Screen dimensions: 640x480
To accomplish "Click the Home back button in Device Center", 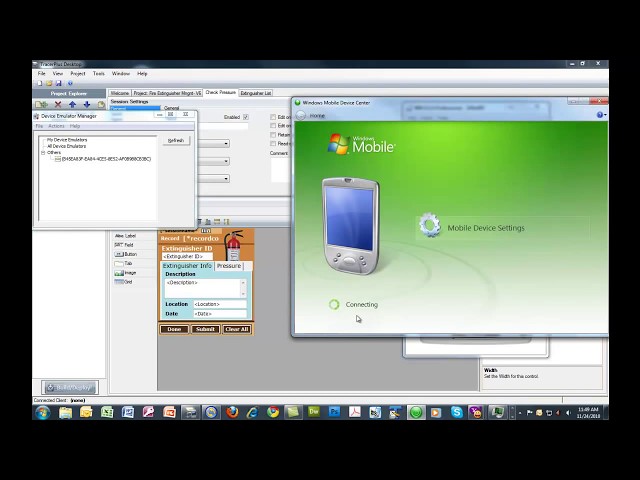I will tap(301, 116).
